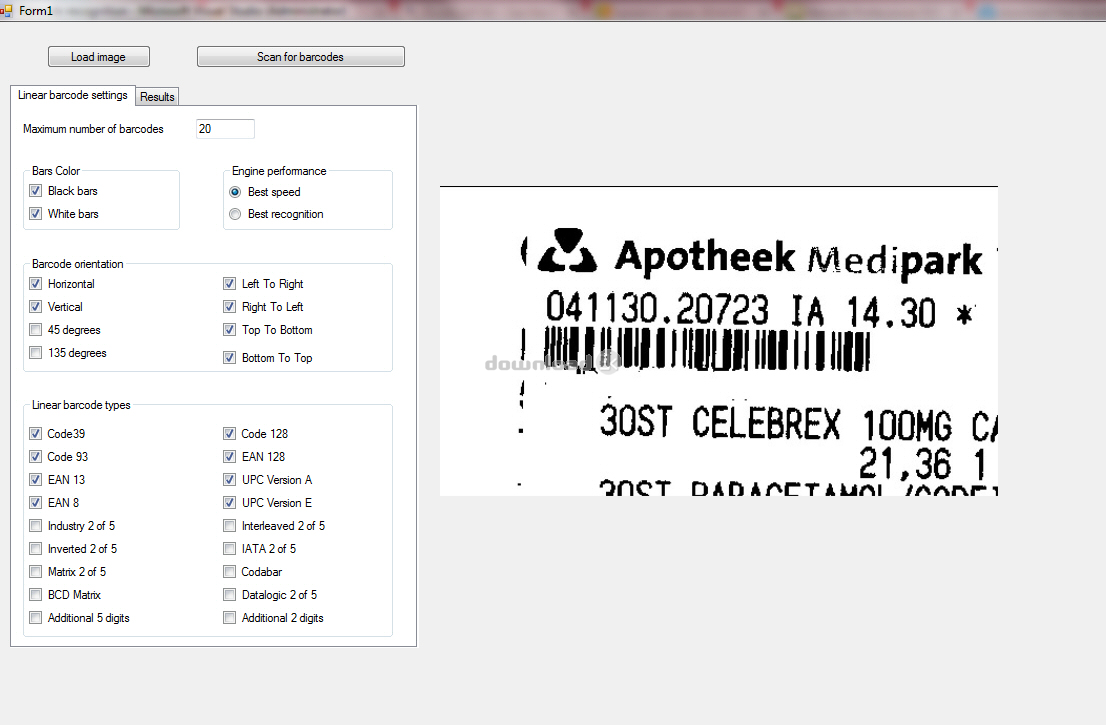Disable Code 128 barcode type
The width and height of the screenshot is (1106, 725).
pyautogui.click(x=230, y=434)
